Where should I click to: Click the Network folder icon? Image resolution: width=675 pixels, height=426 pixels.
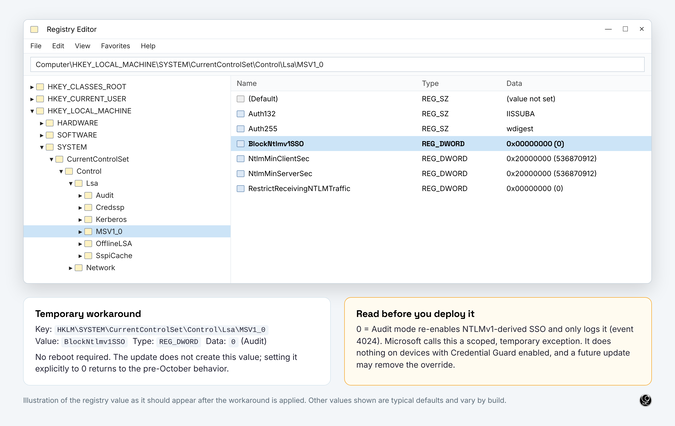tap(79, 267)
